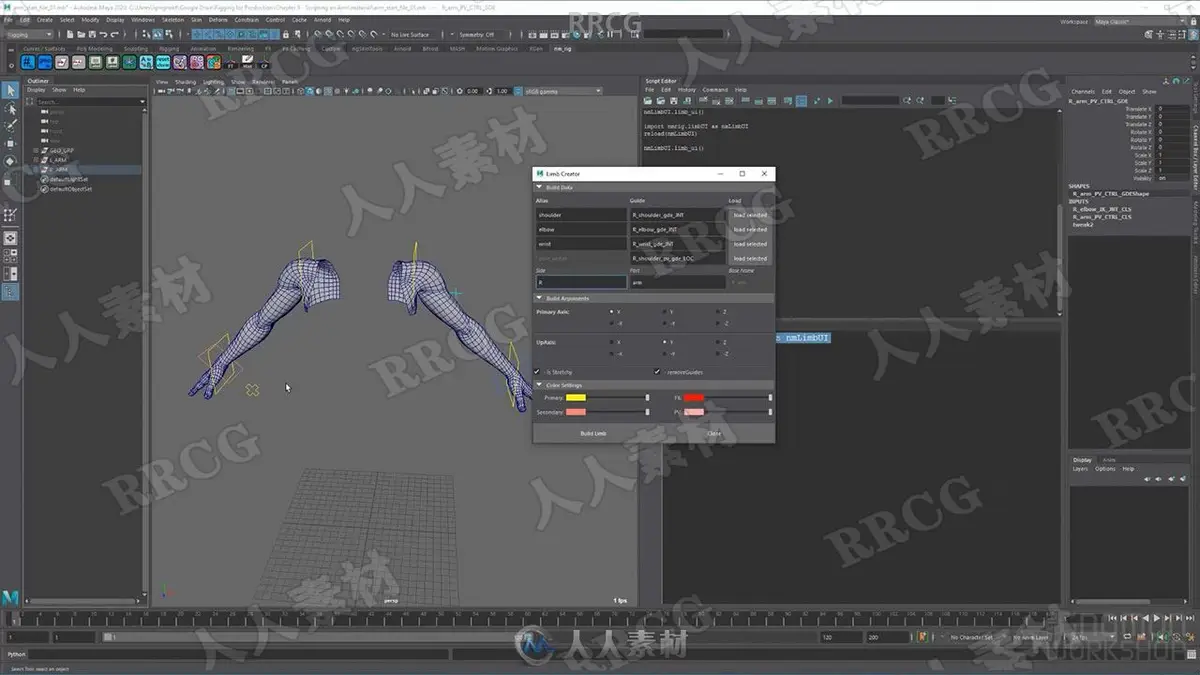This screenshot has width=1200, height=675.
Task: Click the Save Script icon in Script Editor
Action: [x=672, y=101]
